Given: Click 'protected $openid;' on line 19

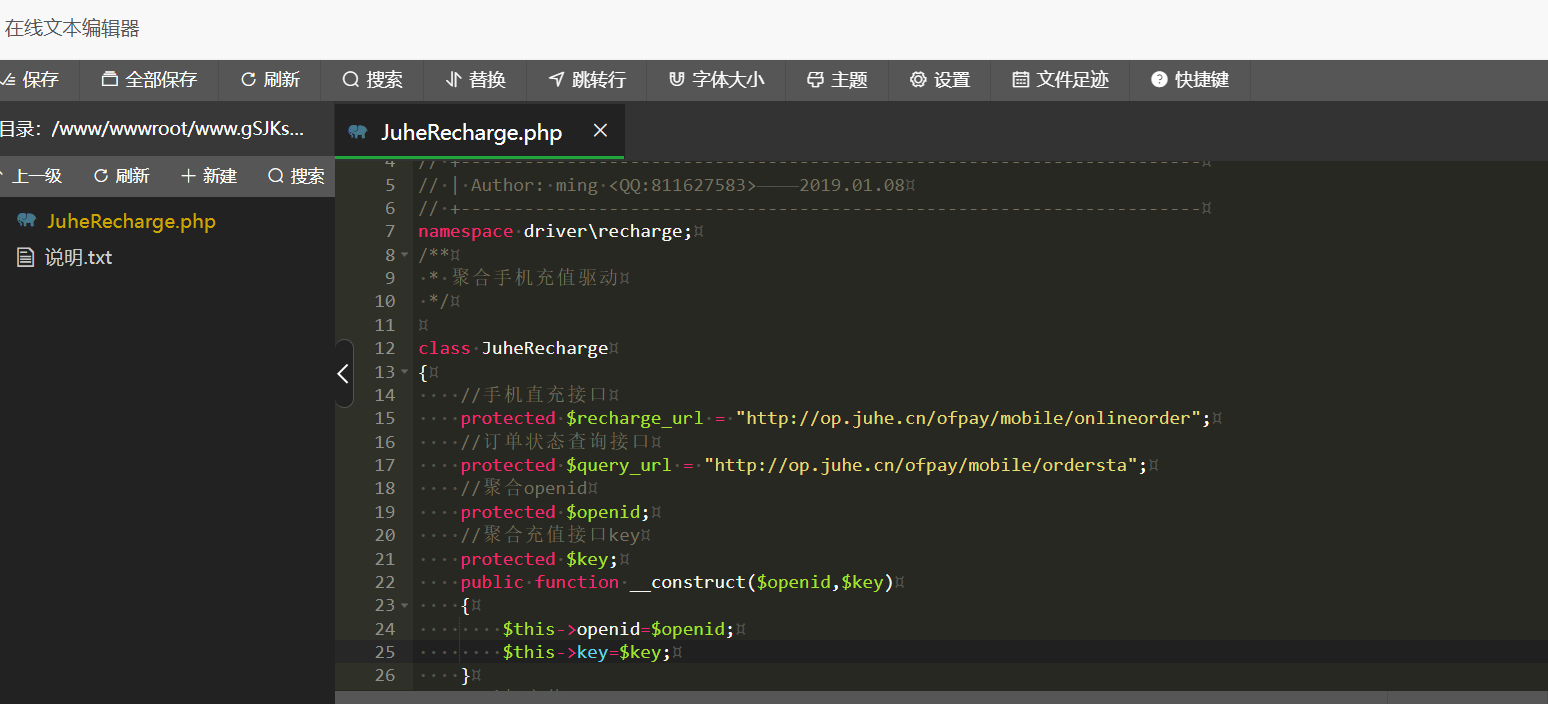Looking at the screenshot, I should coord(555,512).
